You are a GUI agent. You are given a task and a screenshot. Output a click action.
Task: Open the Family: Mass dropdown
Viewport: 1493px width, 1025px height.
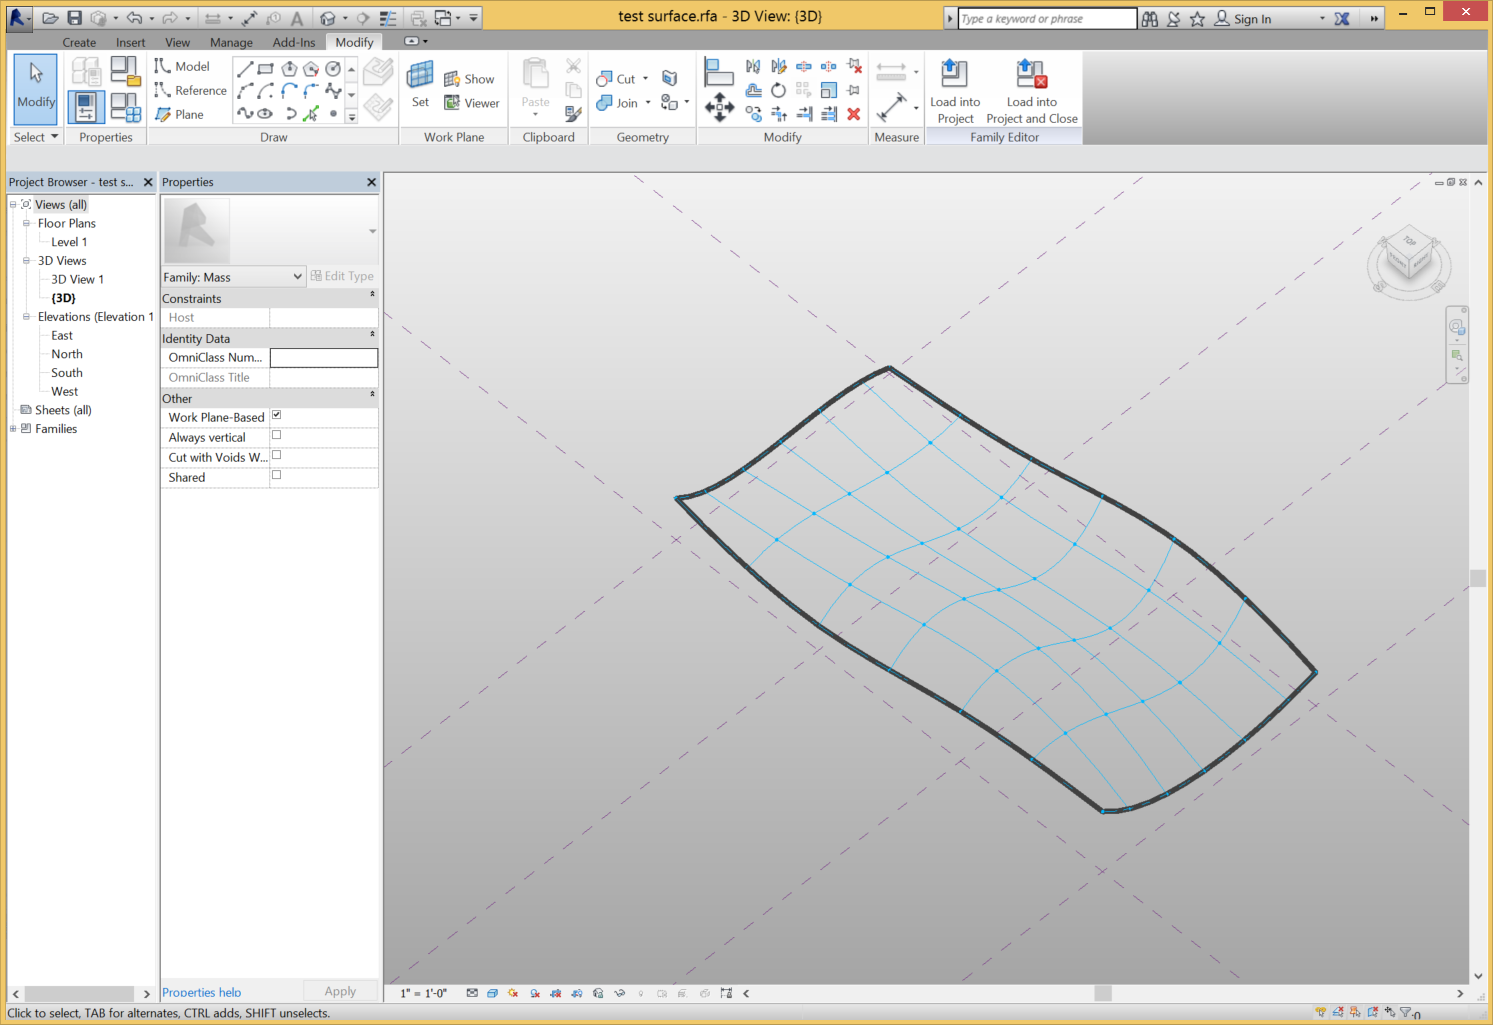[233, 277]
